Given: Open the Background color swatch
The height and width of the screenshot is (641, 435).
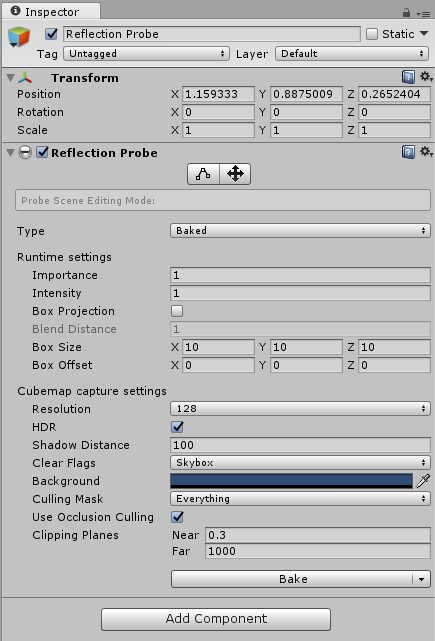Looking at the screenshot, I should [x=291, y=481].
